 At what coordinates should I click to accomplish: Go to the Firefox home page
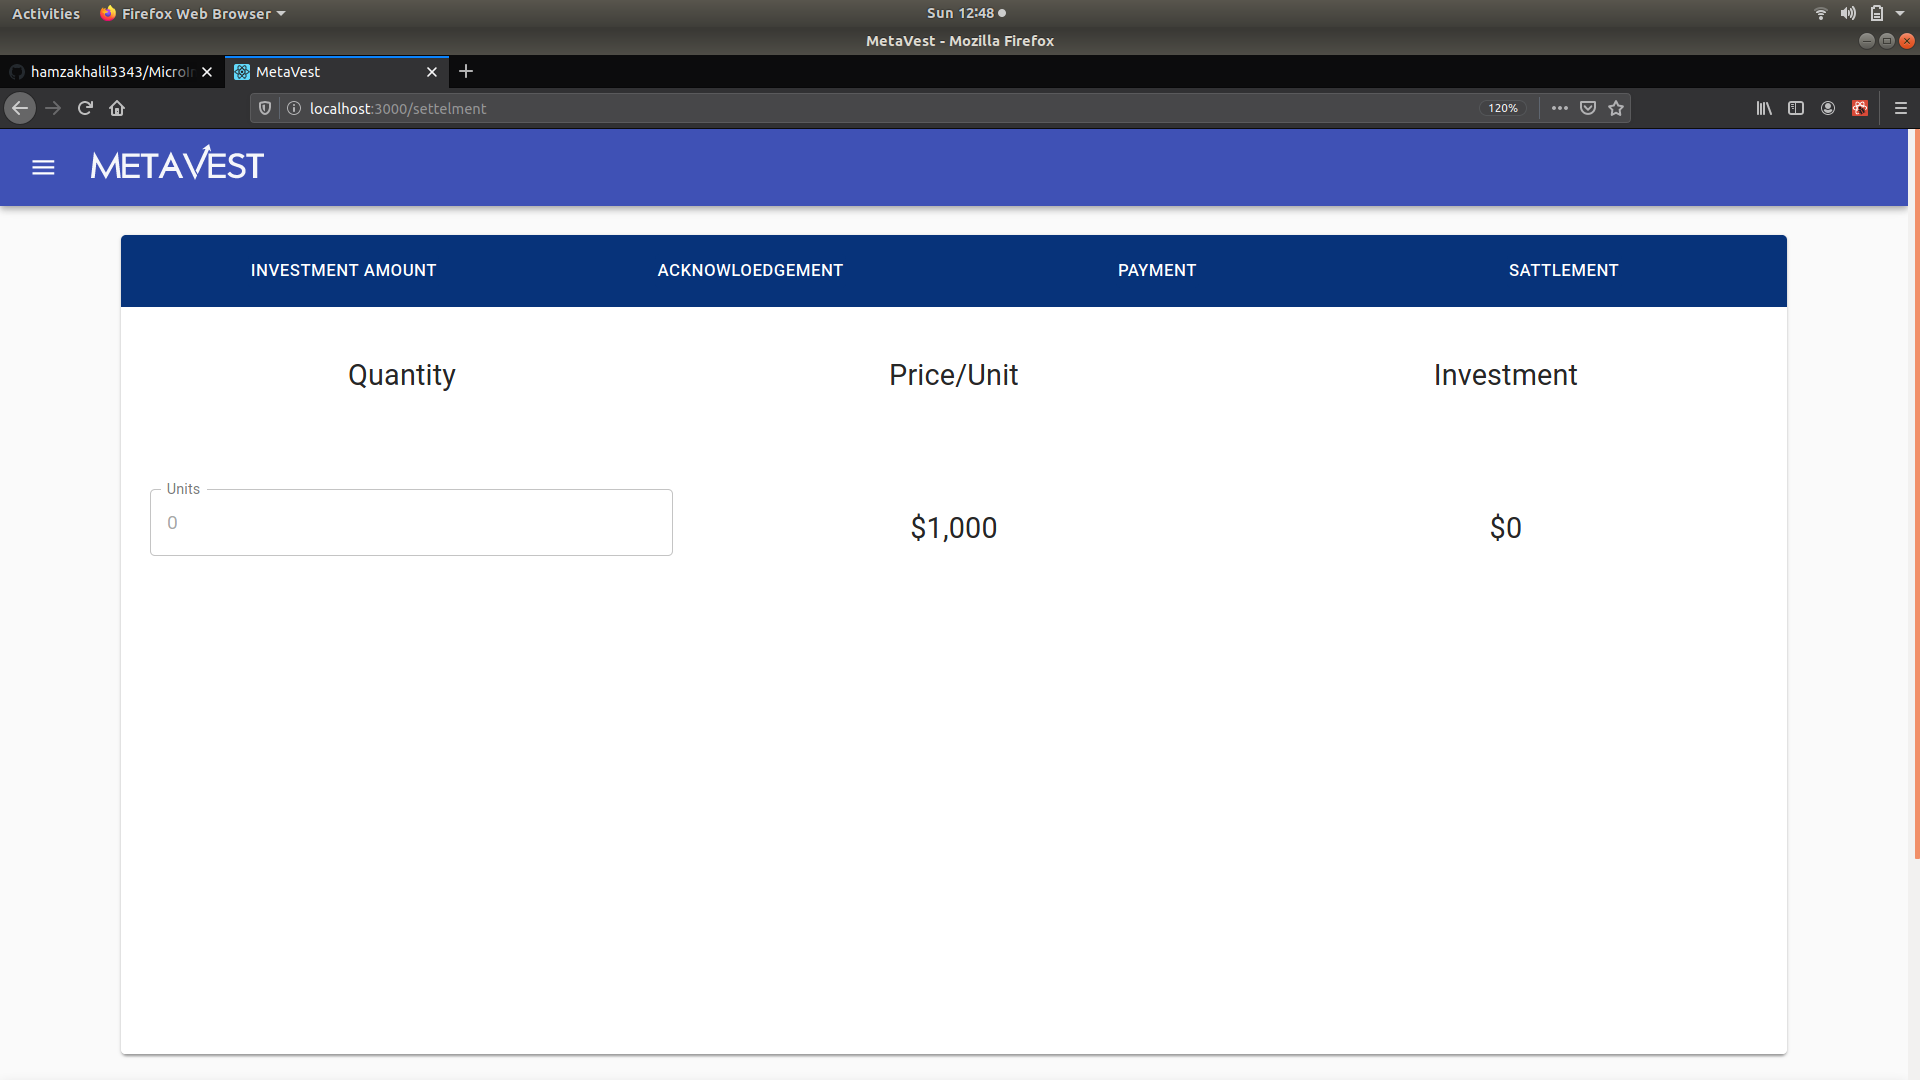tap(117, 108)
